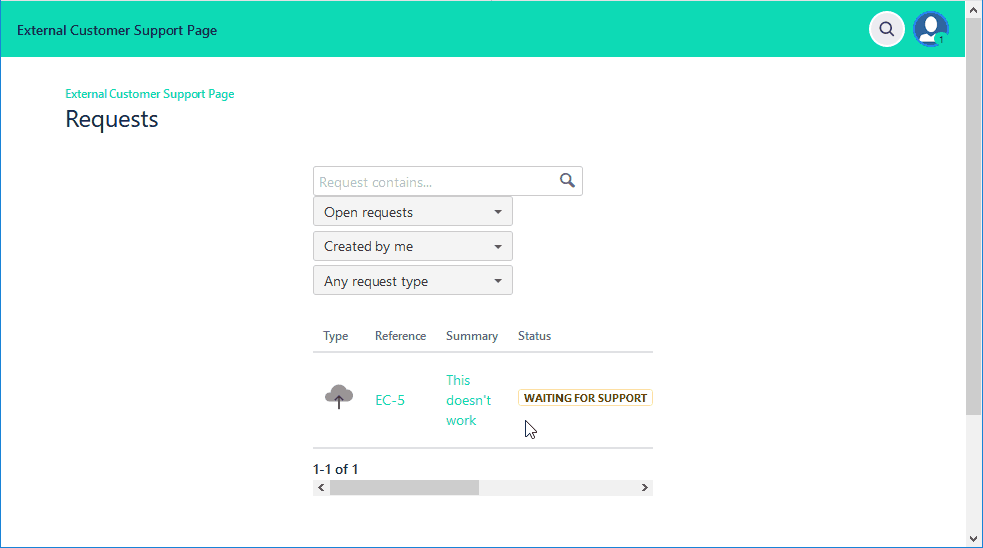This screenshot has width=983, height=548.
Task: Click the magnifier inside the request search box
Action: pyautogui.click(x=567, y=181)
